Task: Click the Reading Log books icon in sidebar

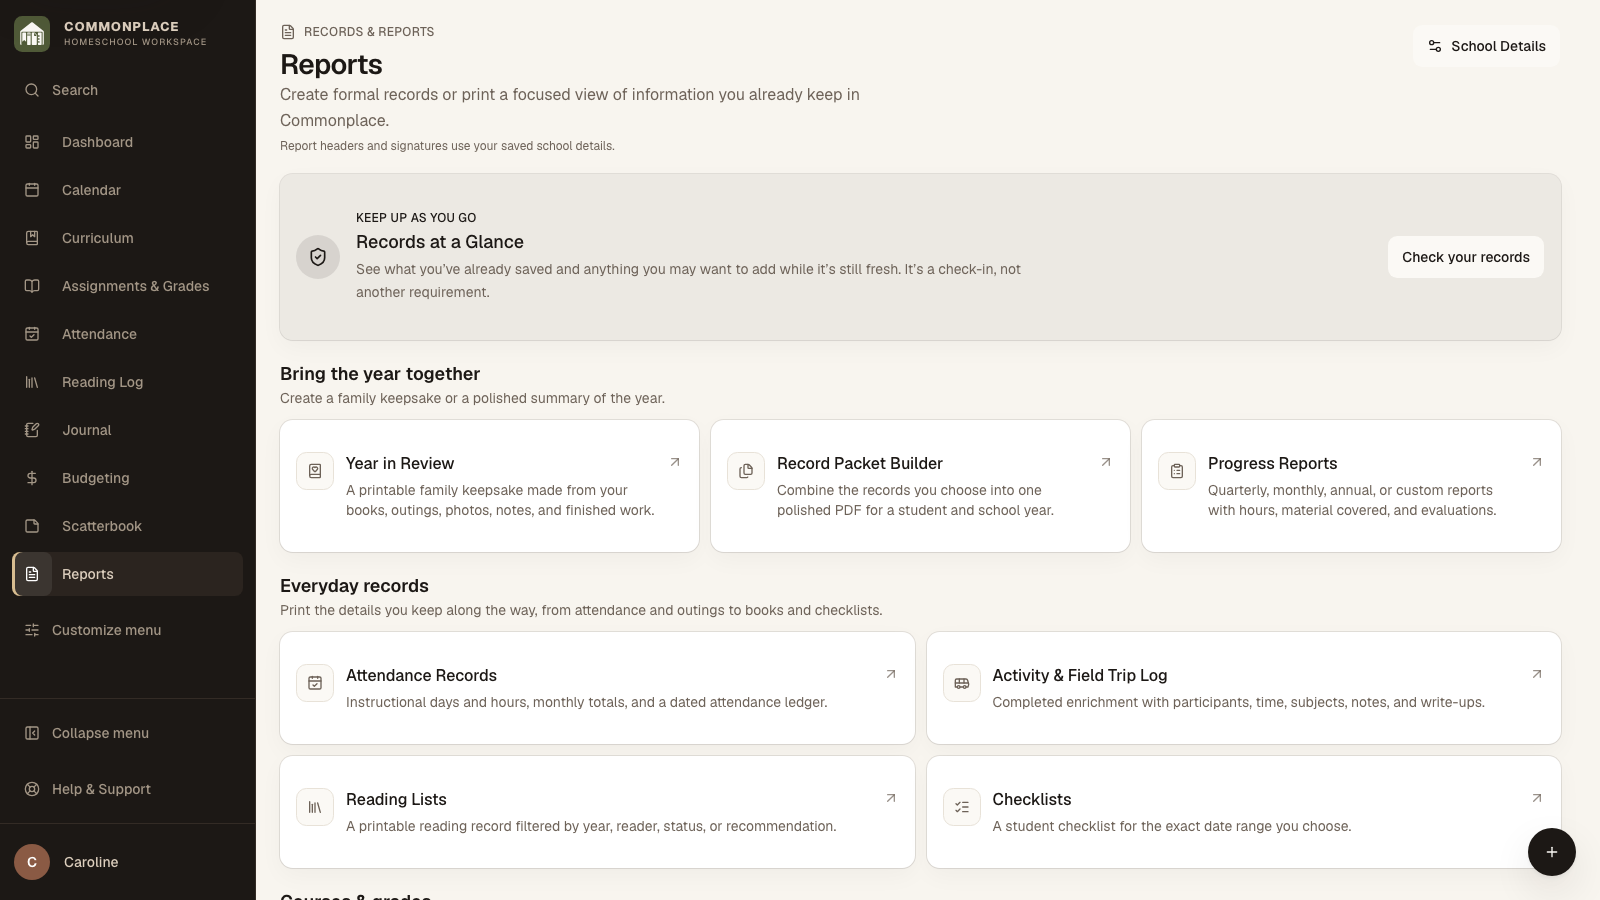Action: pyautogui.click(x=32, y=382)
